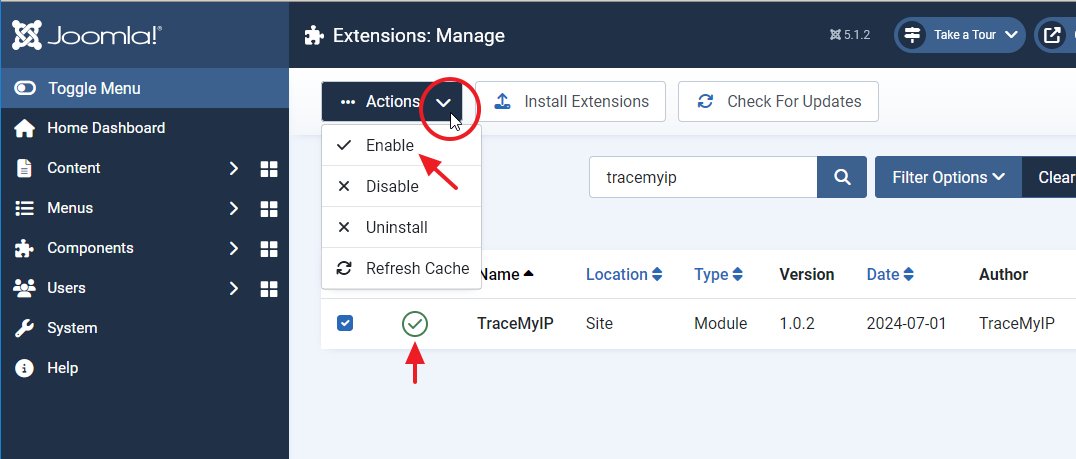Open the Users dashboard grid icon
The width and height of the screenshot is (1076, 459).
[x=268, y=288]
